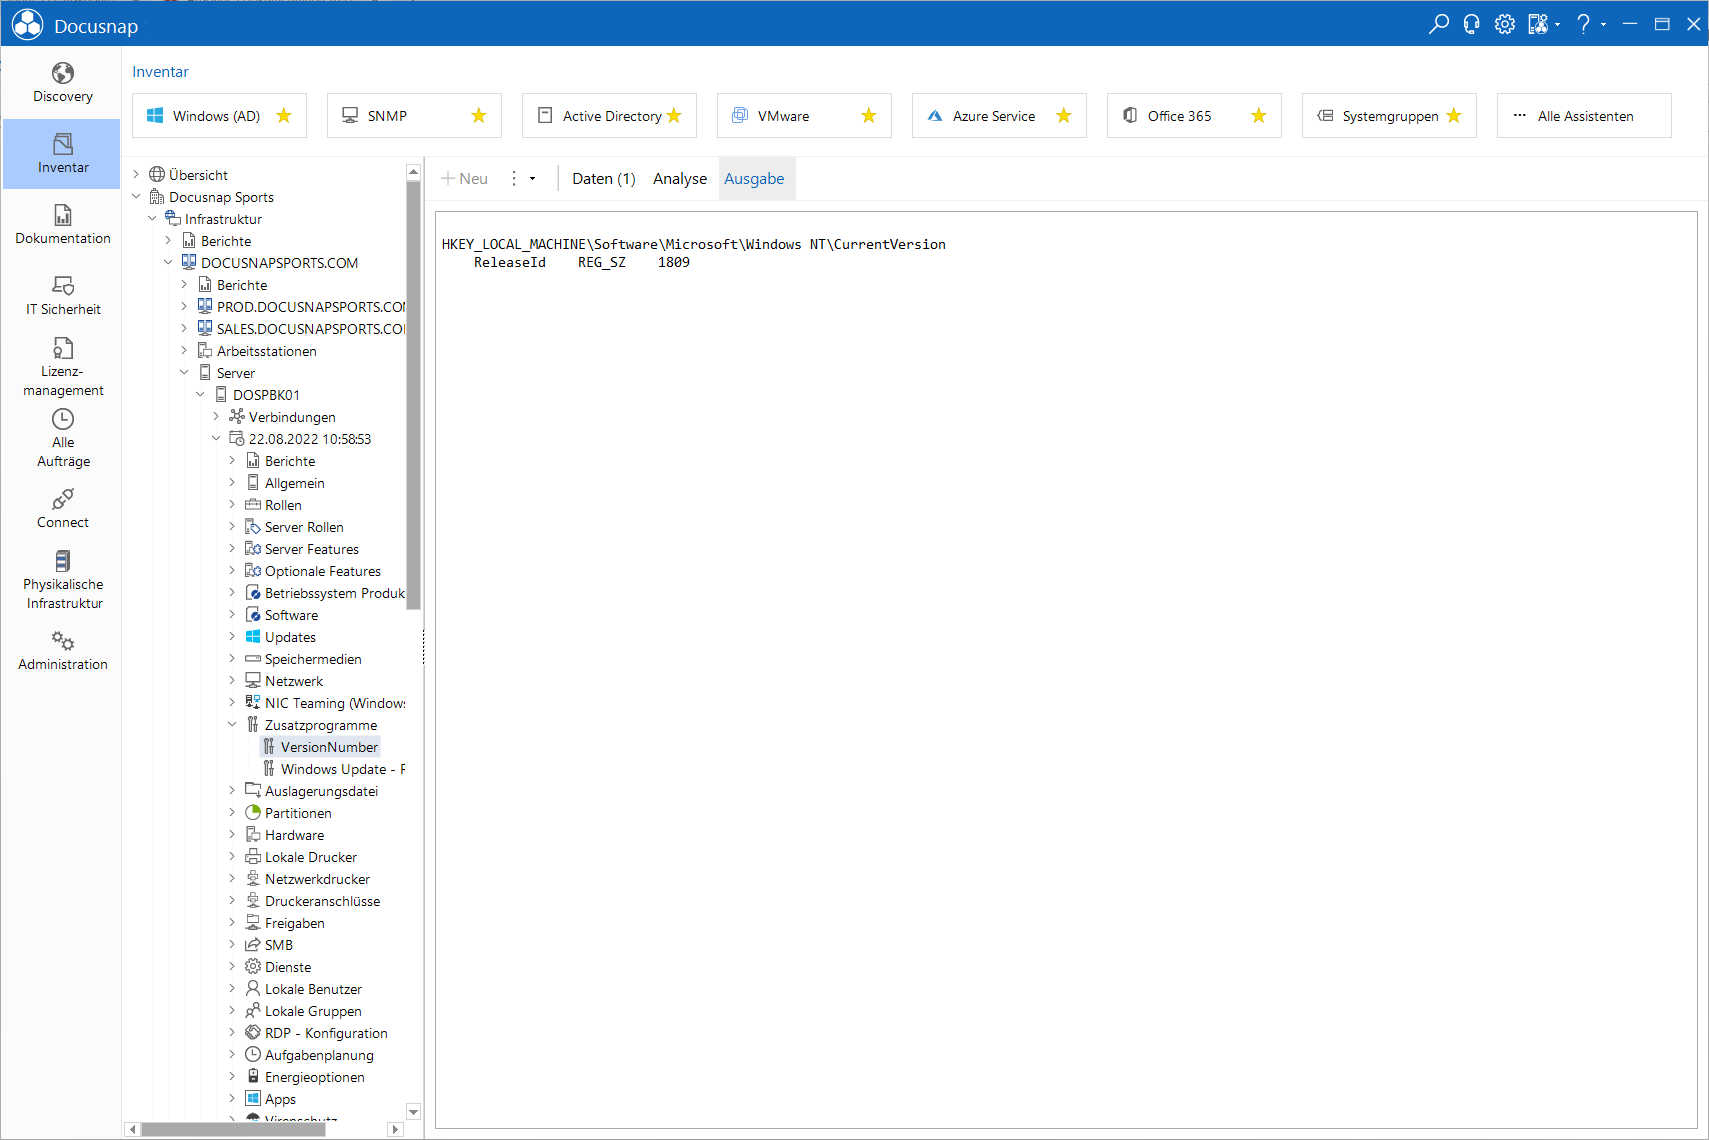Open Physikalische Infrastruktur module

(62, 580)
